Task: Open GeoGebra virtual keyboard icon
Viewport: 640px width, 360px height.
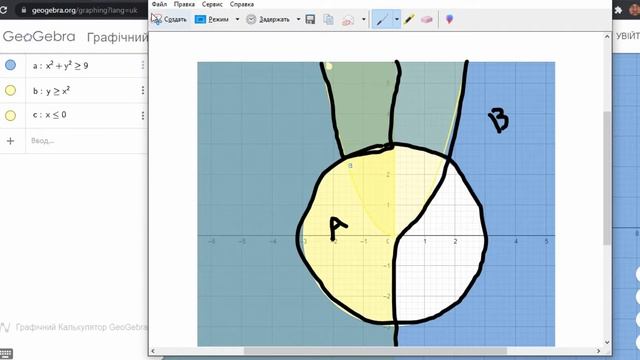Action: pos(6,353)
